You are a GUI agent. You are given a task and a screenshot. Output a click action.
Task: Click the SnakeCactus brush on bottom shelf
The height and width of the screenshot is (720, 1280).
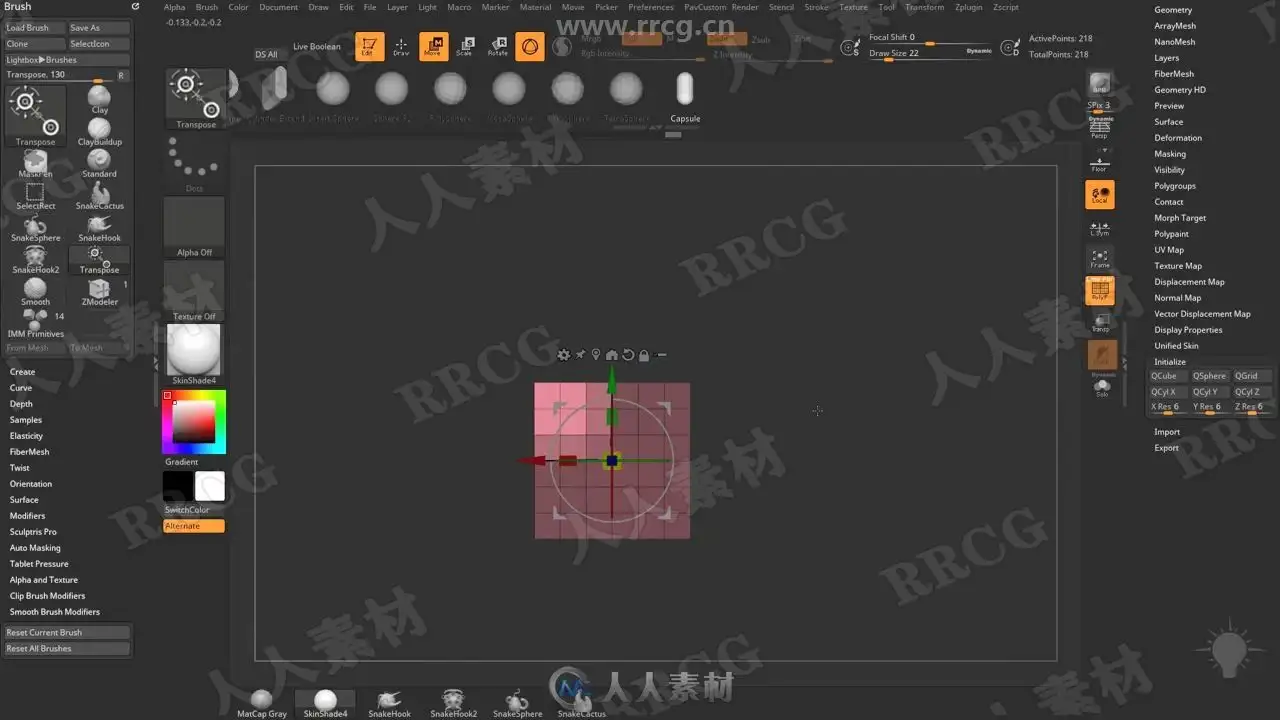point(582,703)
